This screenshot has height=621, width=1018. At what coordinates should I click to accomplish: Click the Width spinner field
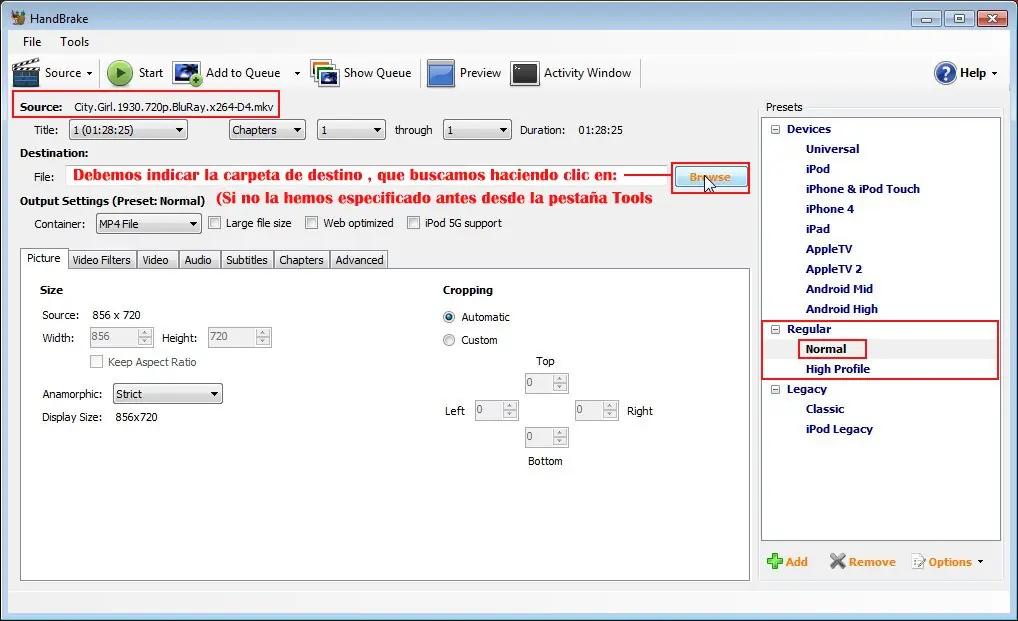point(121,337)
